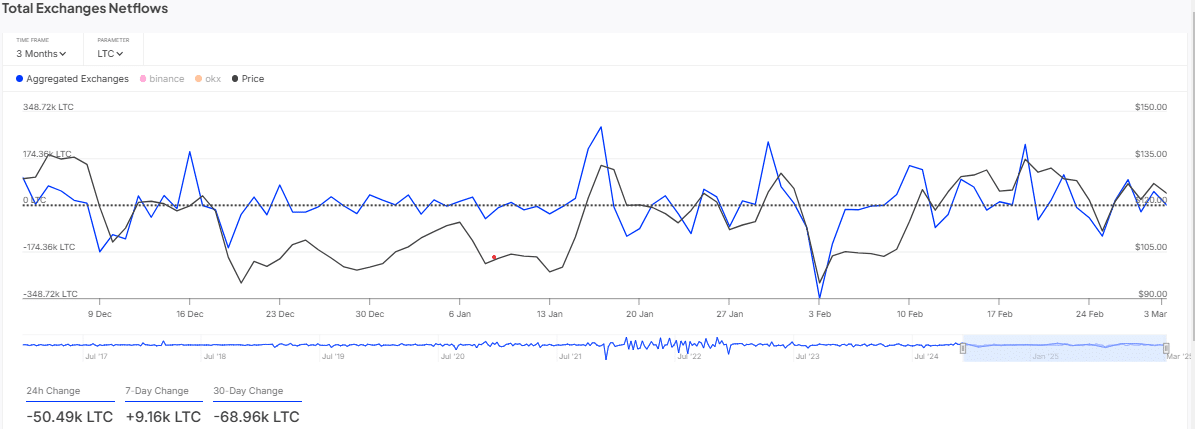Click the red dot marker on chart

(494, 257)
